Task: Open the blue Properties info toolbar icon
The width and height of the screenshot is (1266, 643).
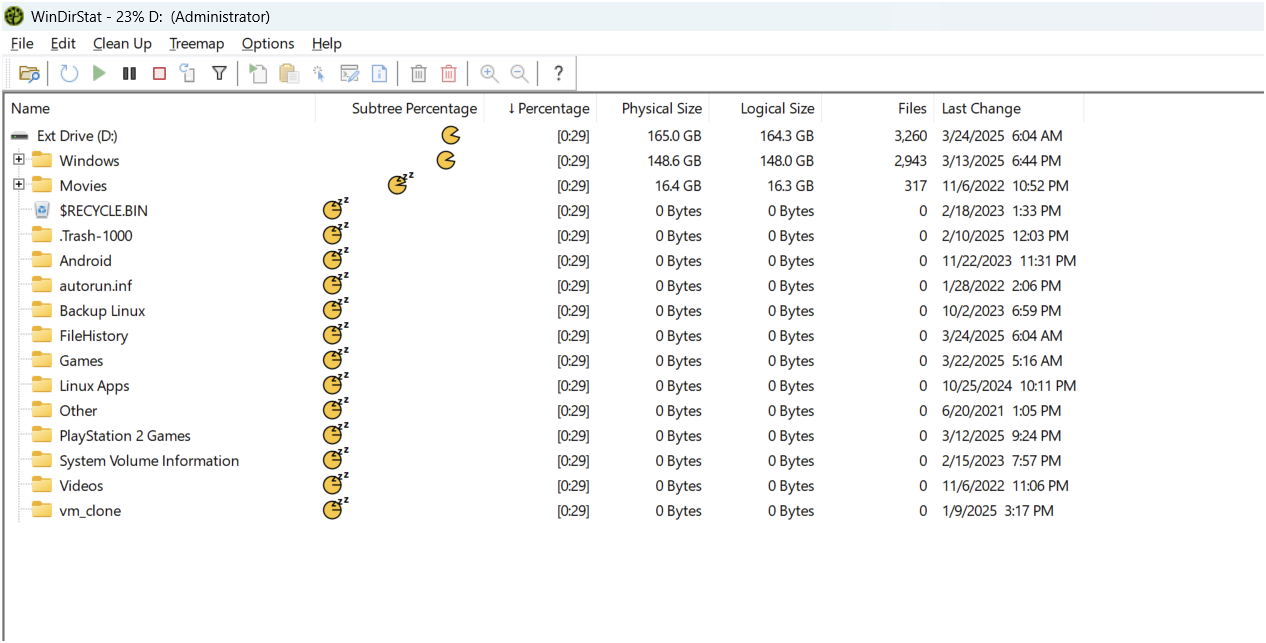Action: (x=379, y=73)
